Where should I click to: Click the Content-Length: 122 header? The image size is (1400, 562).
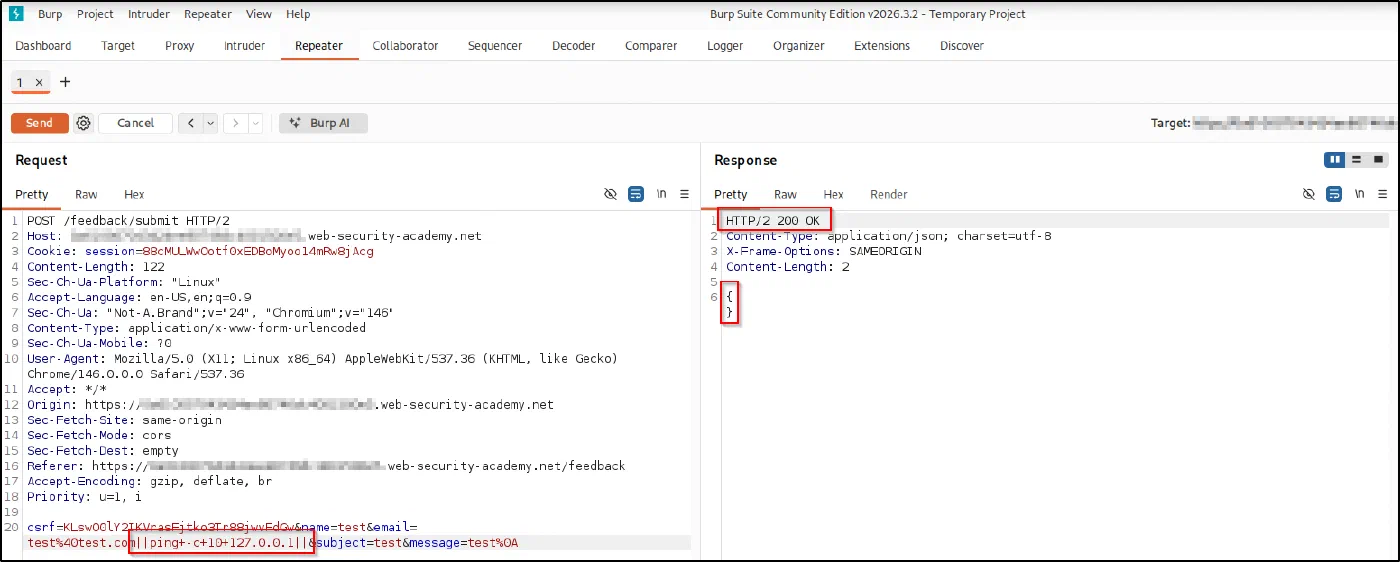click(x=96, y=267)
